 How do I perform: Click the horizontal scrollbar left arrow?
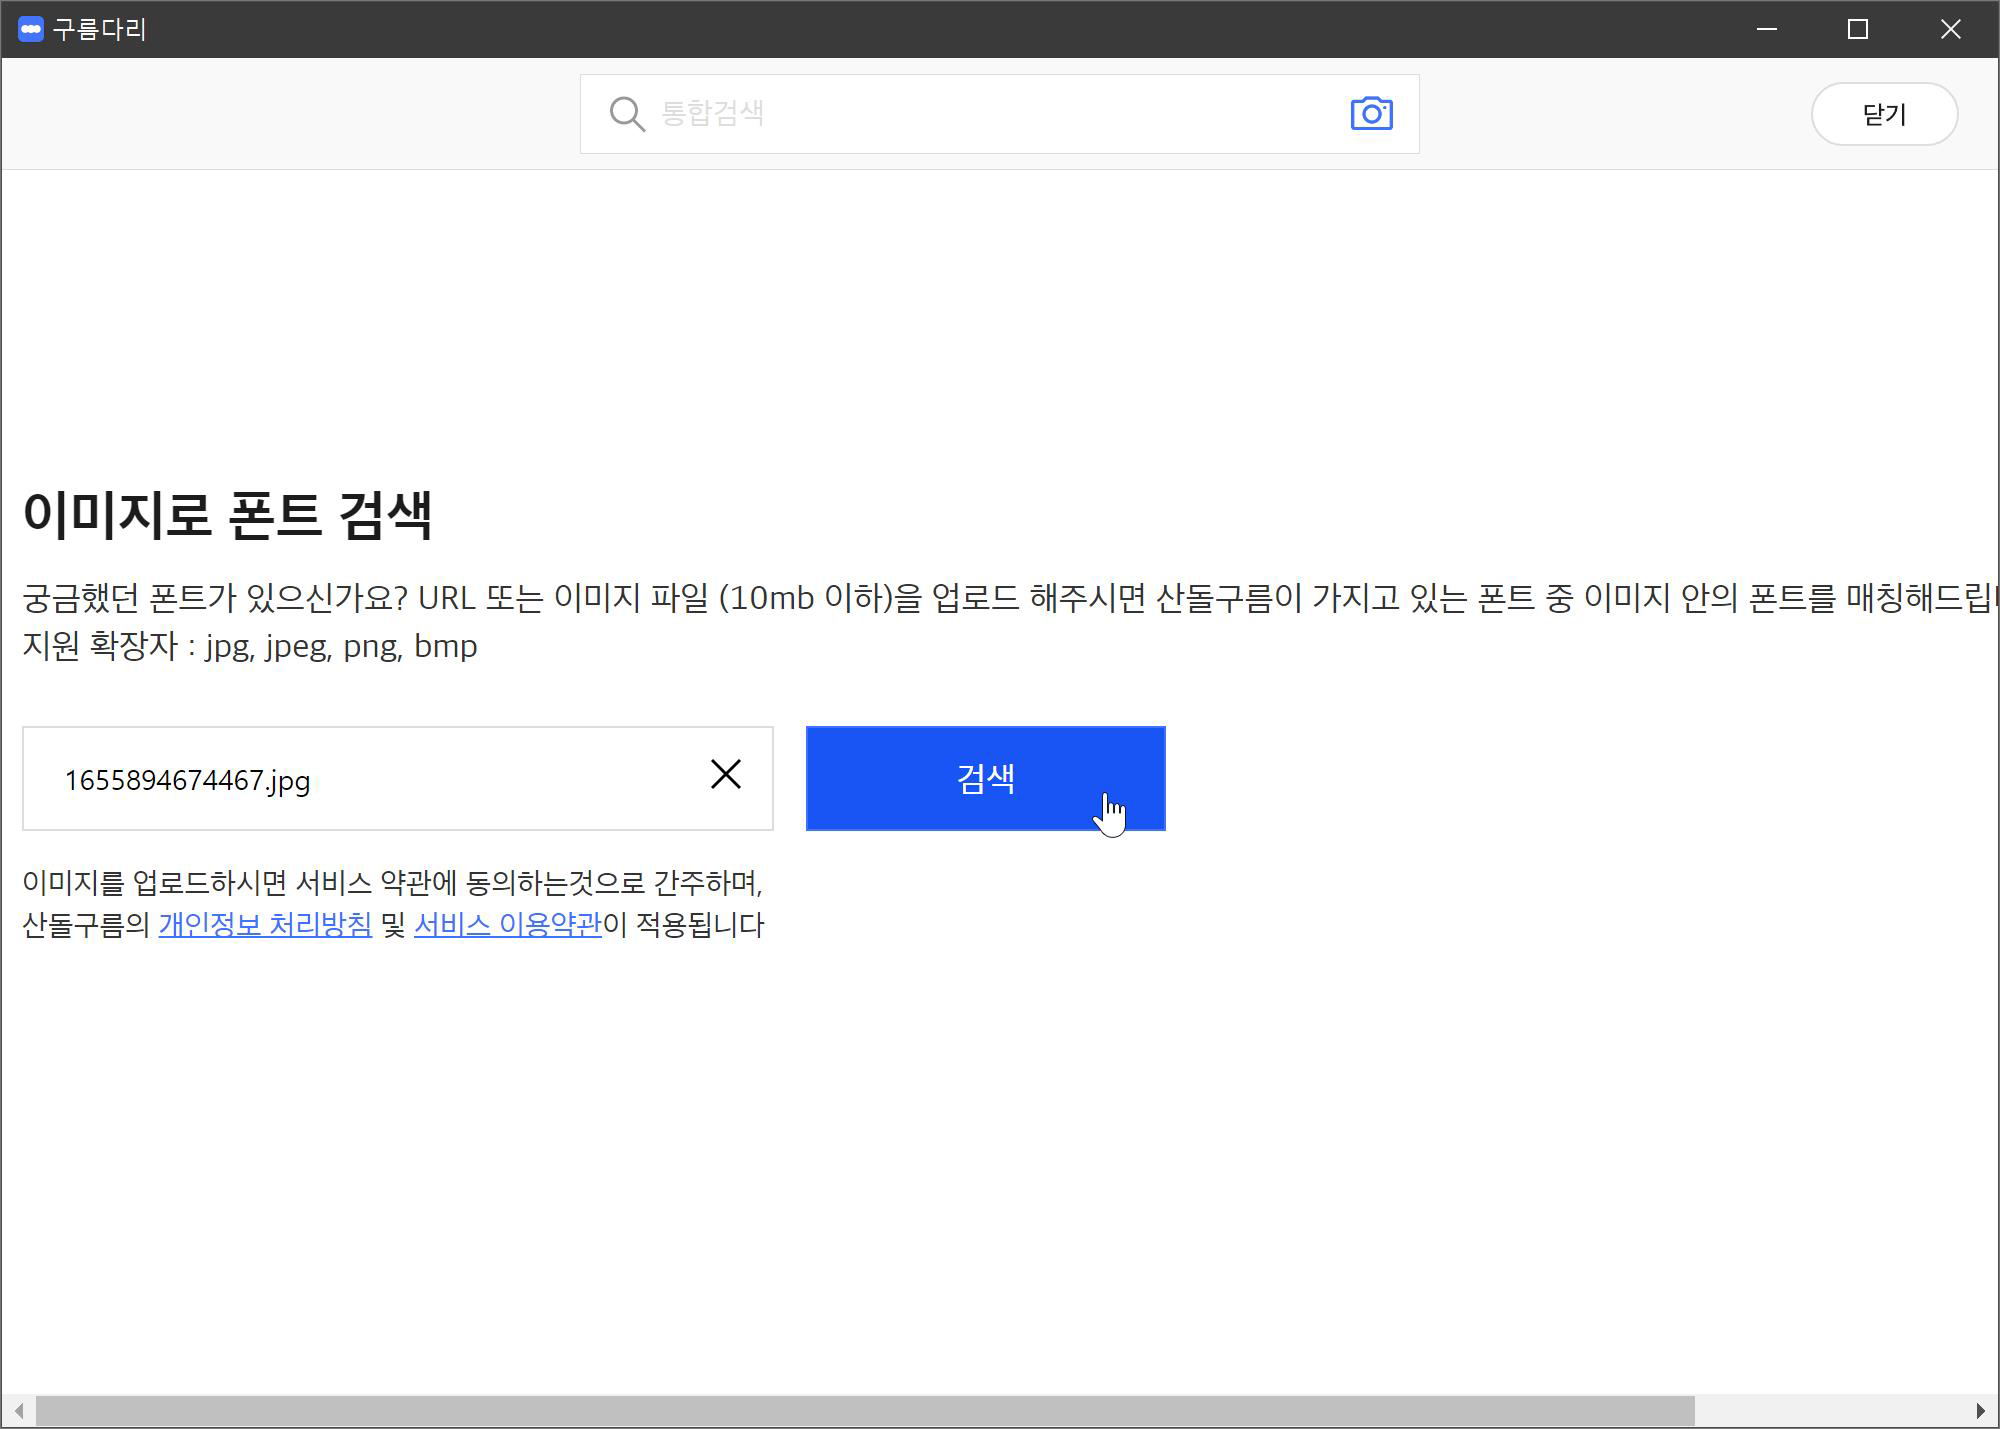click(18, 1411)
